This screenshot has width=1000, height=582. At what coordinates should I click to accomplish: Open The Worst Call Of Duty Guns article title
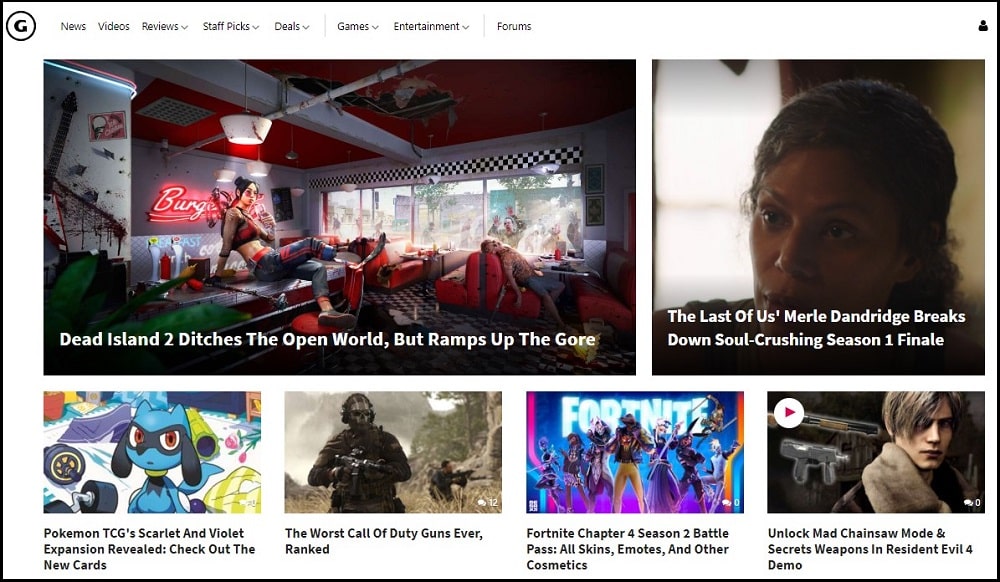pos(384,541)
